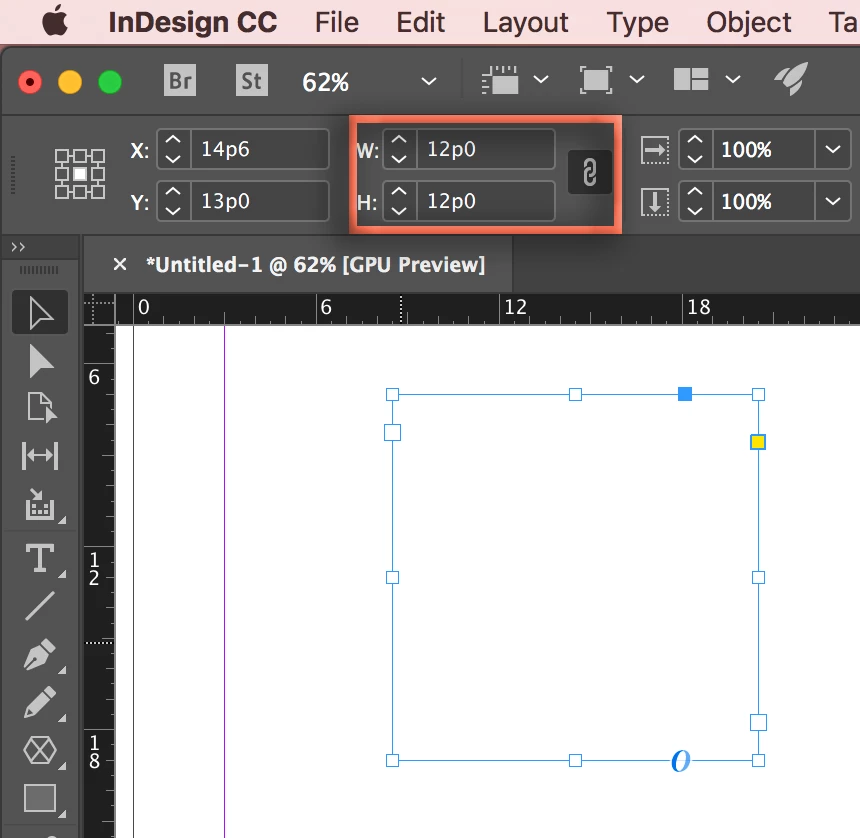Click the top-center handle of the frame
This screenshot has height=838, width=860.
click(x=575, y=394)
